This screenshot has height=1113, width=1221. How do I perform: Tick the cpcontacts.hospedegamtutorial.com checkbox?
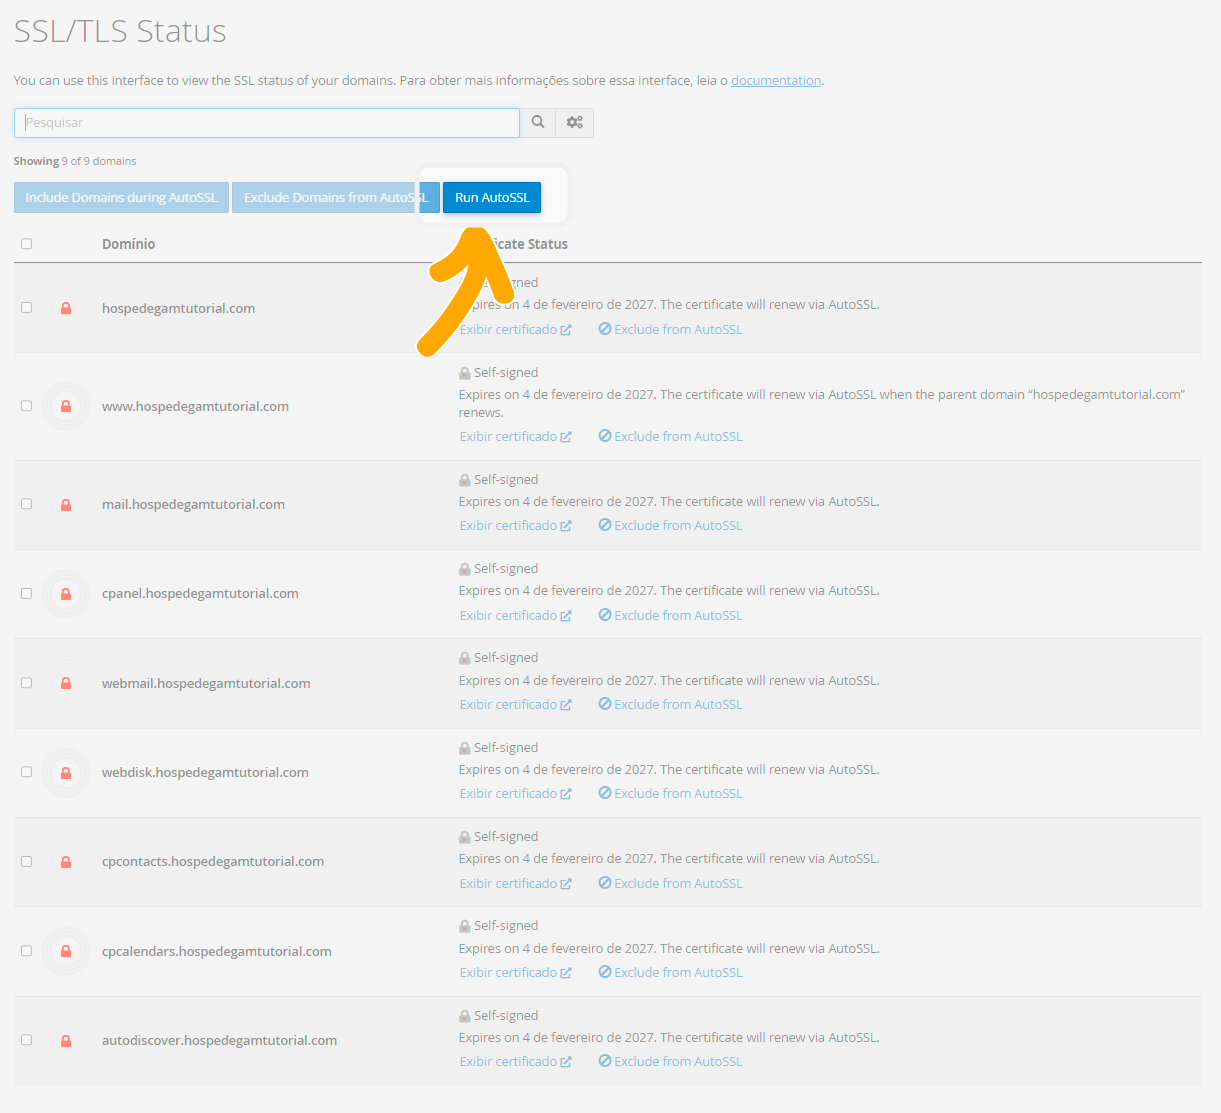(x=27, y=862)
